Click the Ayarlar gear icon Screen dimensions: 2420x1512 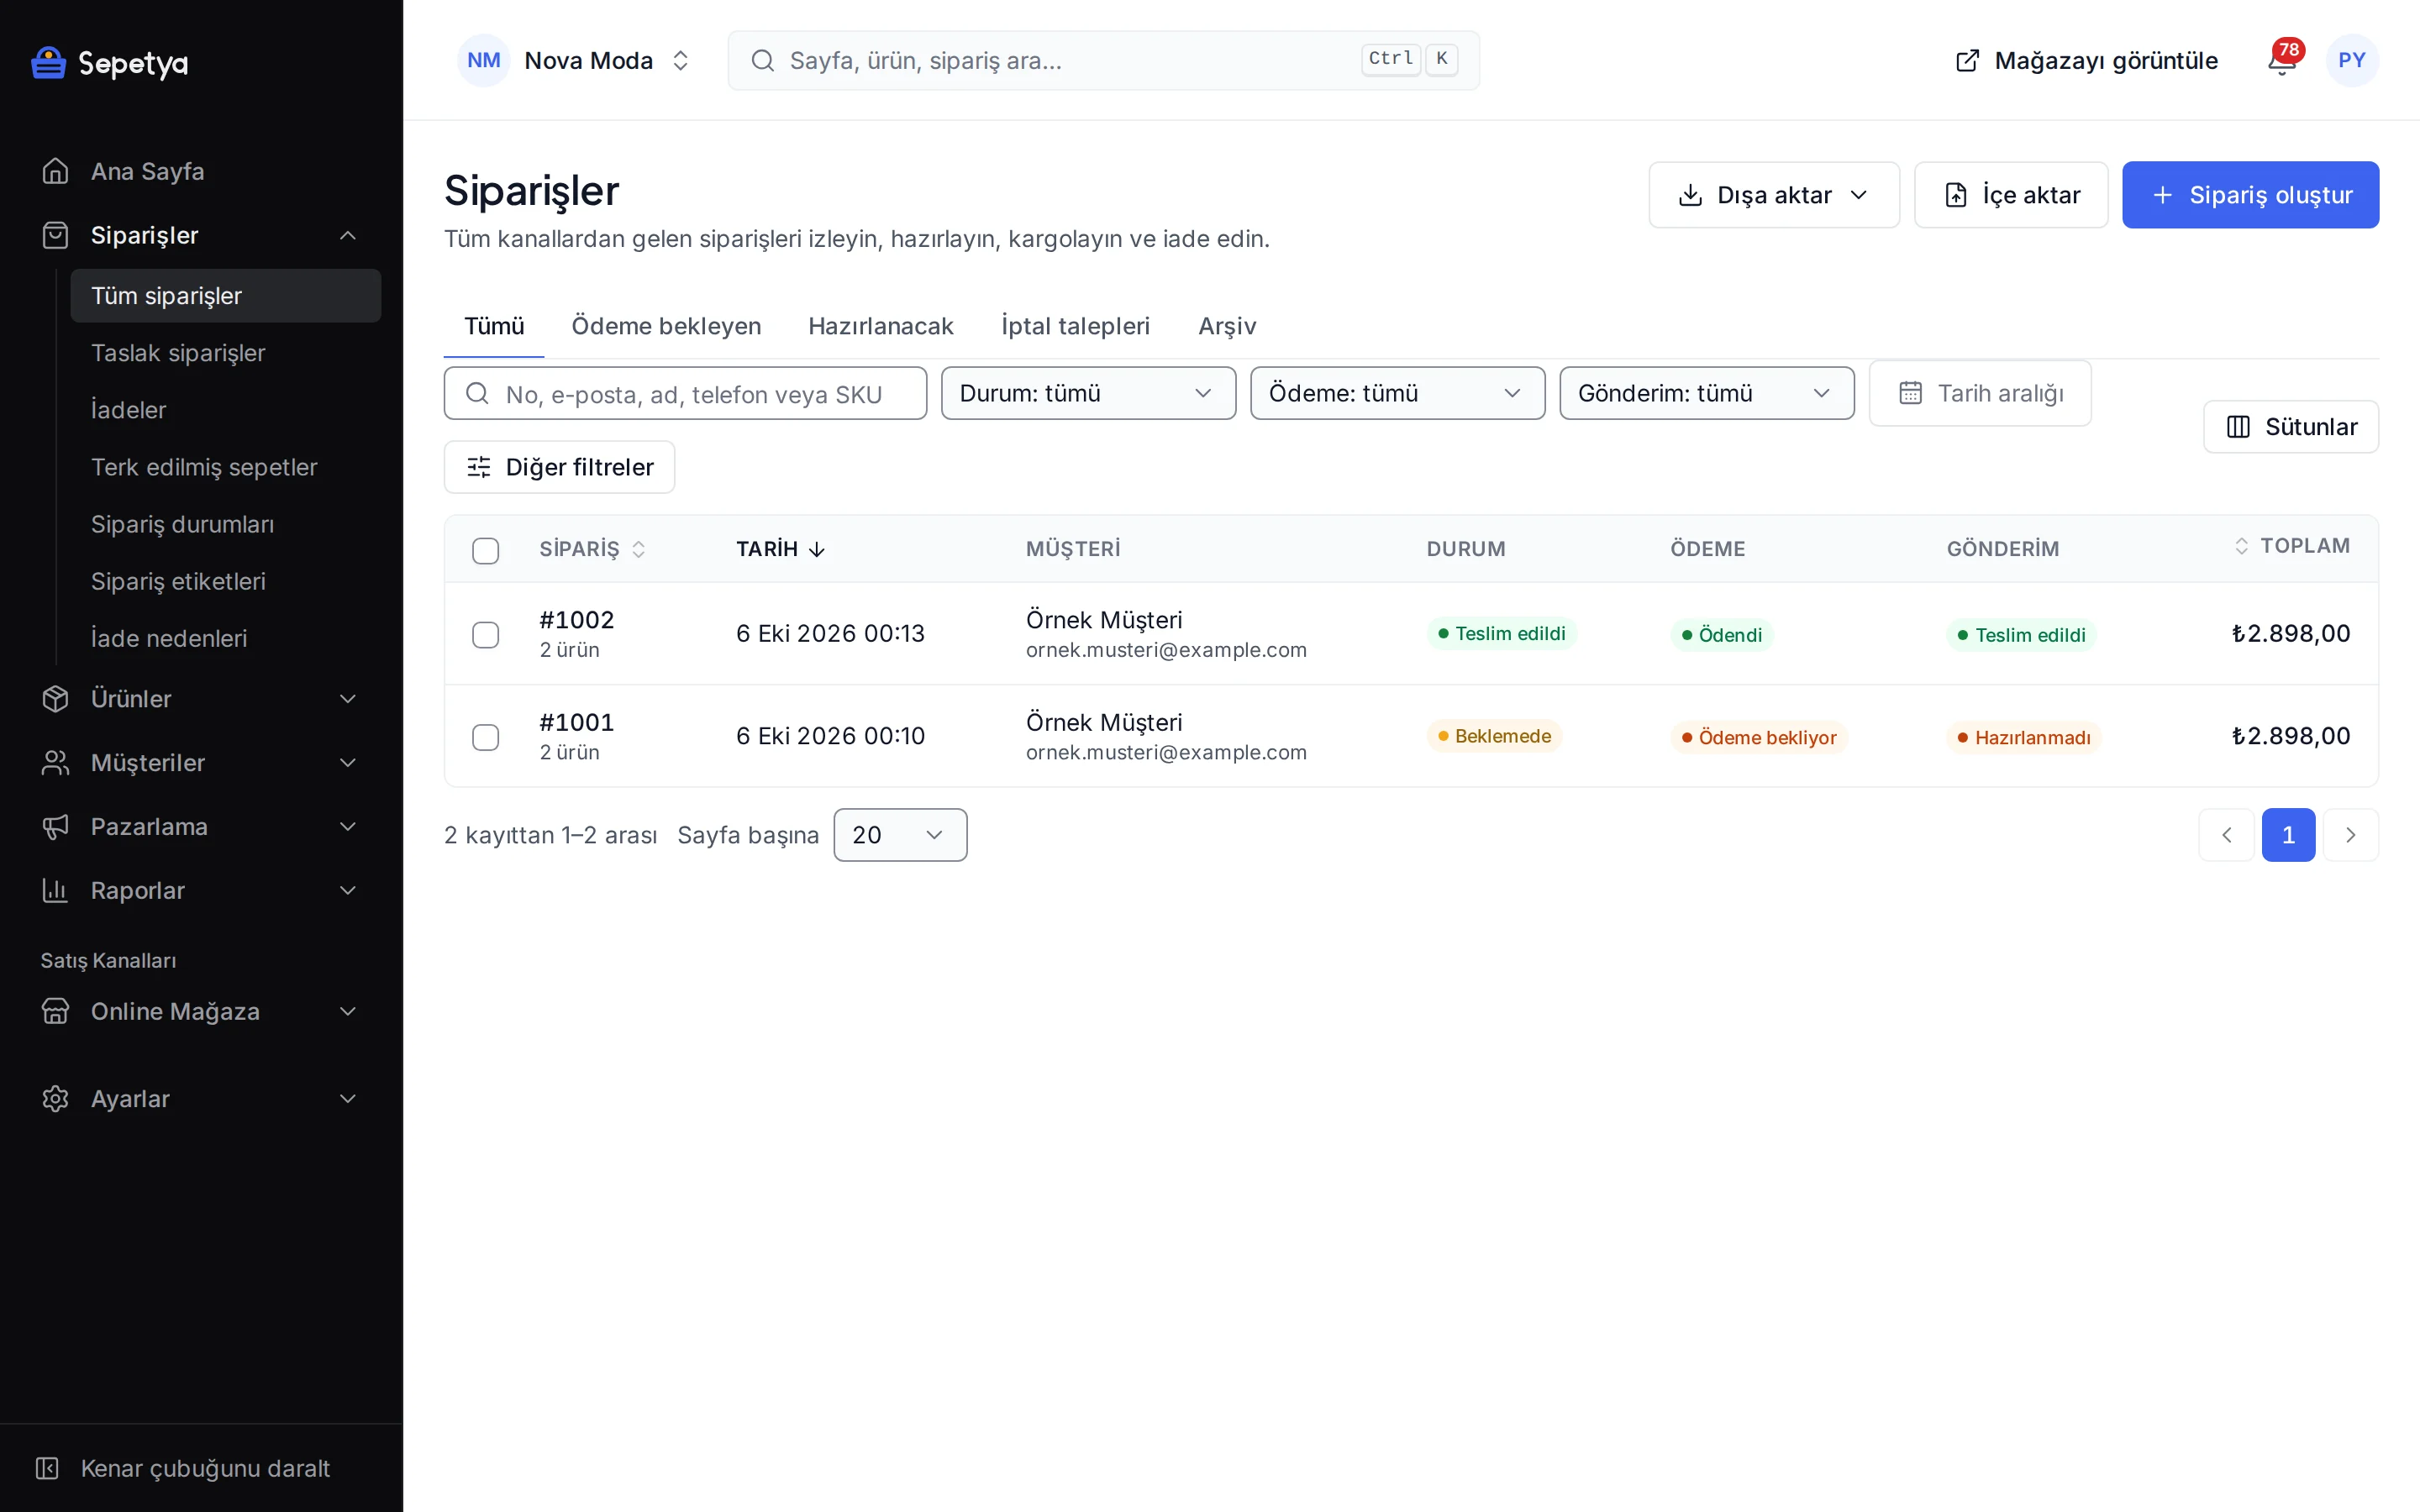click(55, 1098)
